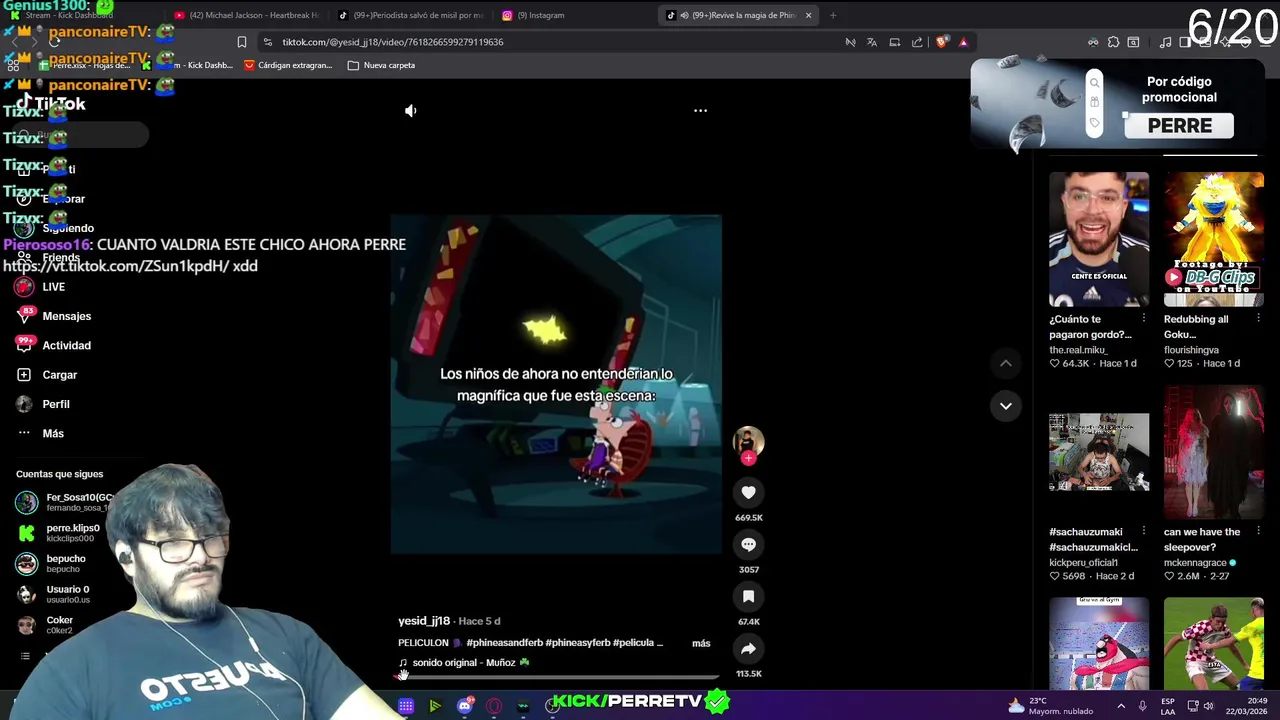Open the sonido original - Muñoz sound
The height and width of the screenshot is (720, 1280).
tap(464, 662)
